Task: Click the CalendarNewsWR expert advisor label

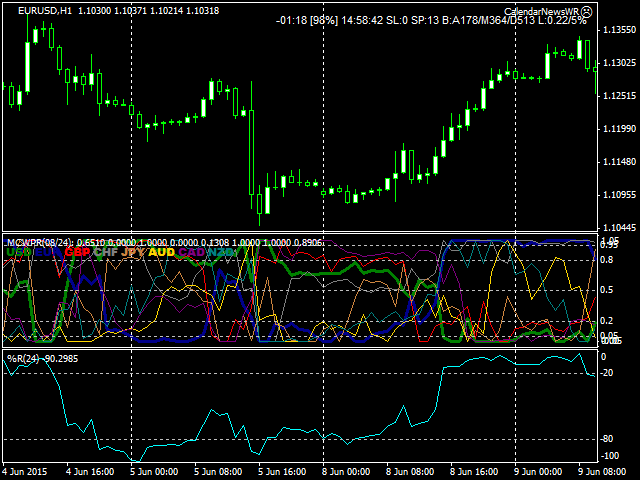Action: coord(542,12)
